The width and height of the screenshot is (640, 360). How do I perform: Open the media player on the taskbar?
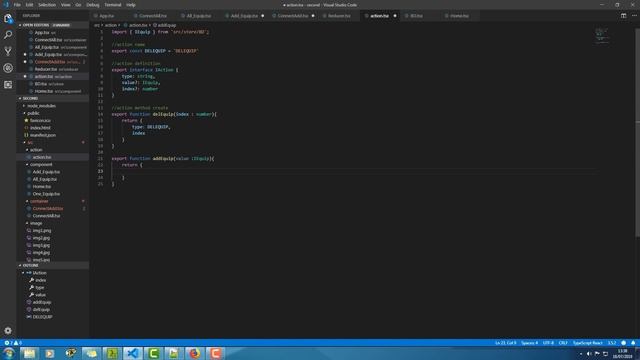(x=50, y=353)
